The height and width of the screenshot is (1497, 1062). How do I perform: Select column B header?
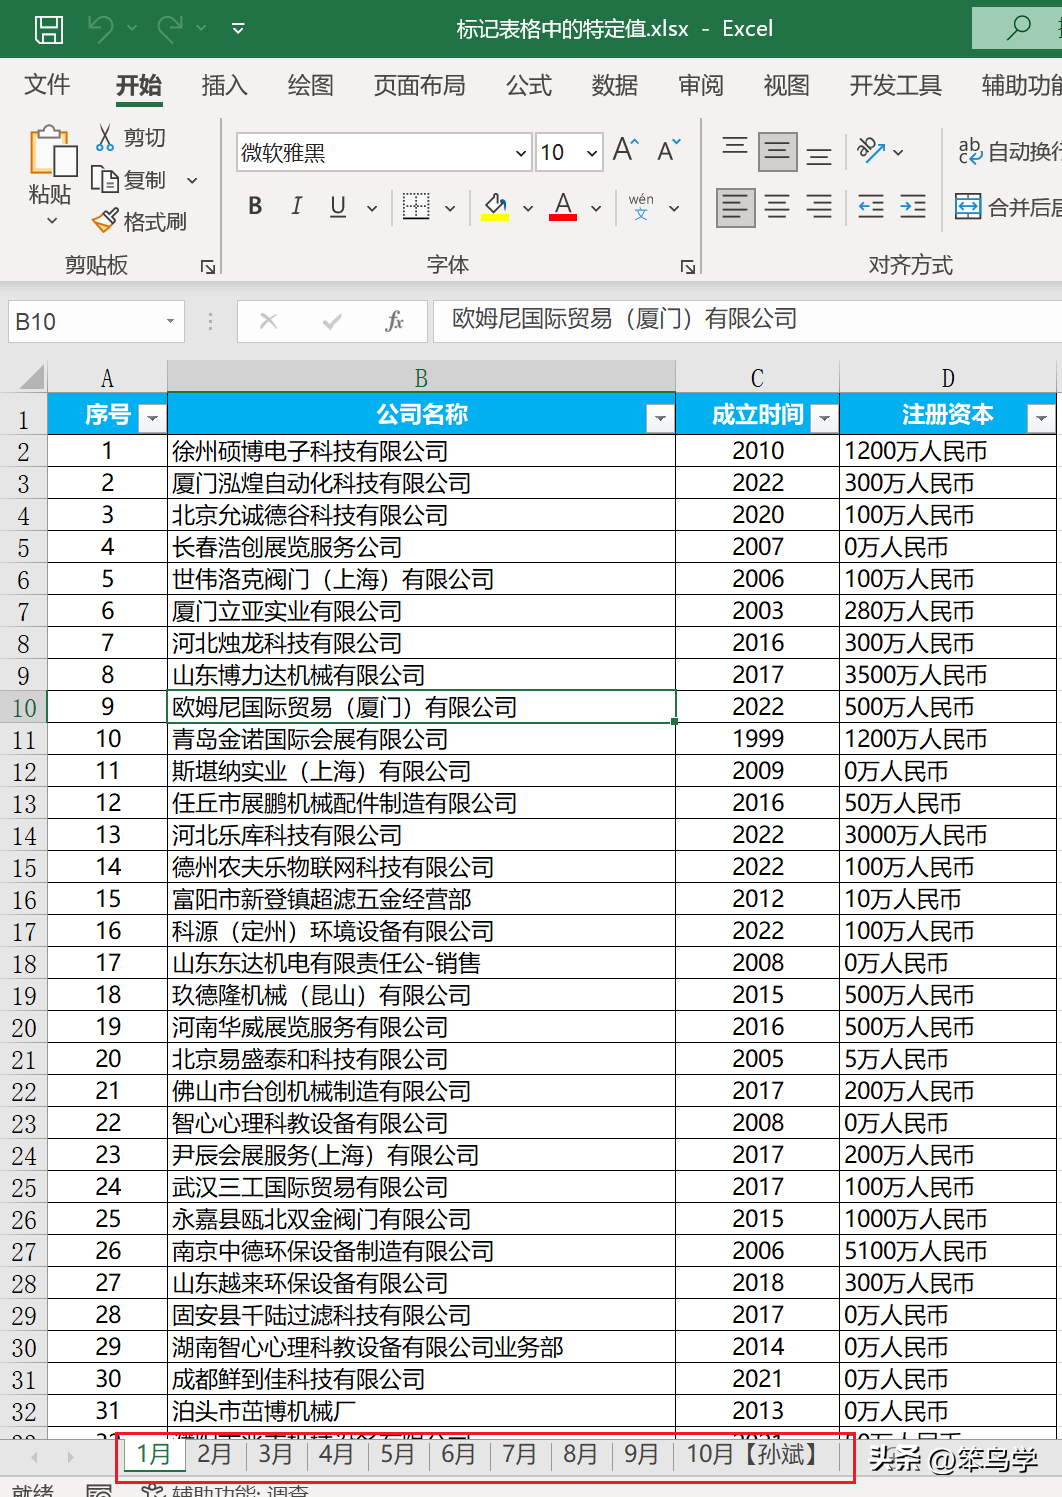tap(421, 377)
